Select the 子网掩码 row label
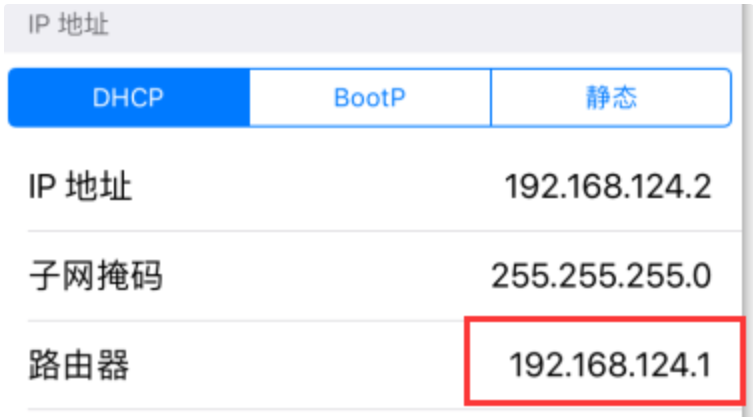753x417 pixels. [x=96, y=276]
